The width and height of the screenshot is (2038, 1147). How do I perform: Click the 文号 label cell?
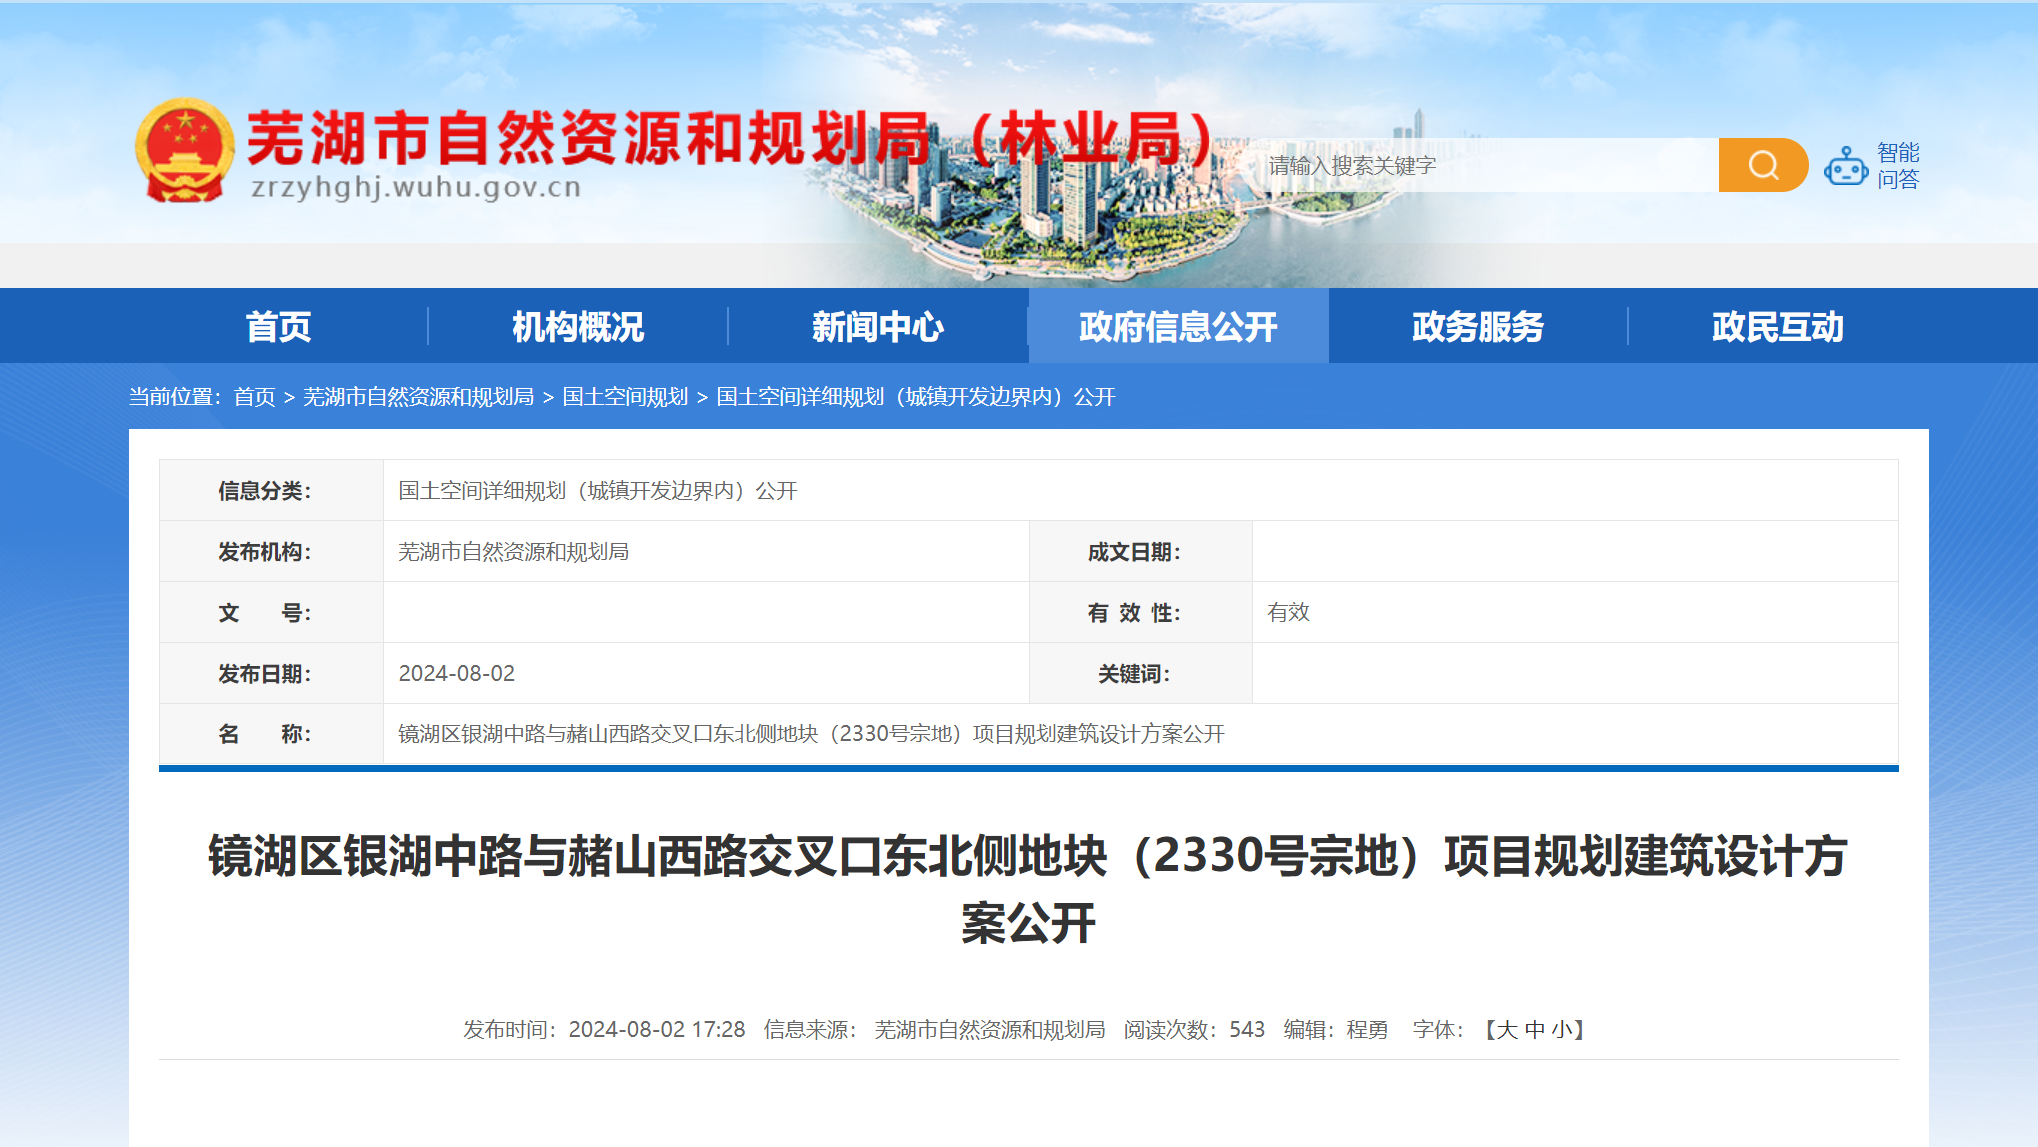point(271,612)
